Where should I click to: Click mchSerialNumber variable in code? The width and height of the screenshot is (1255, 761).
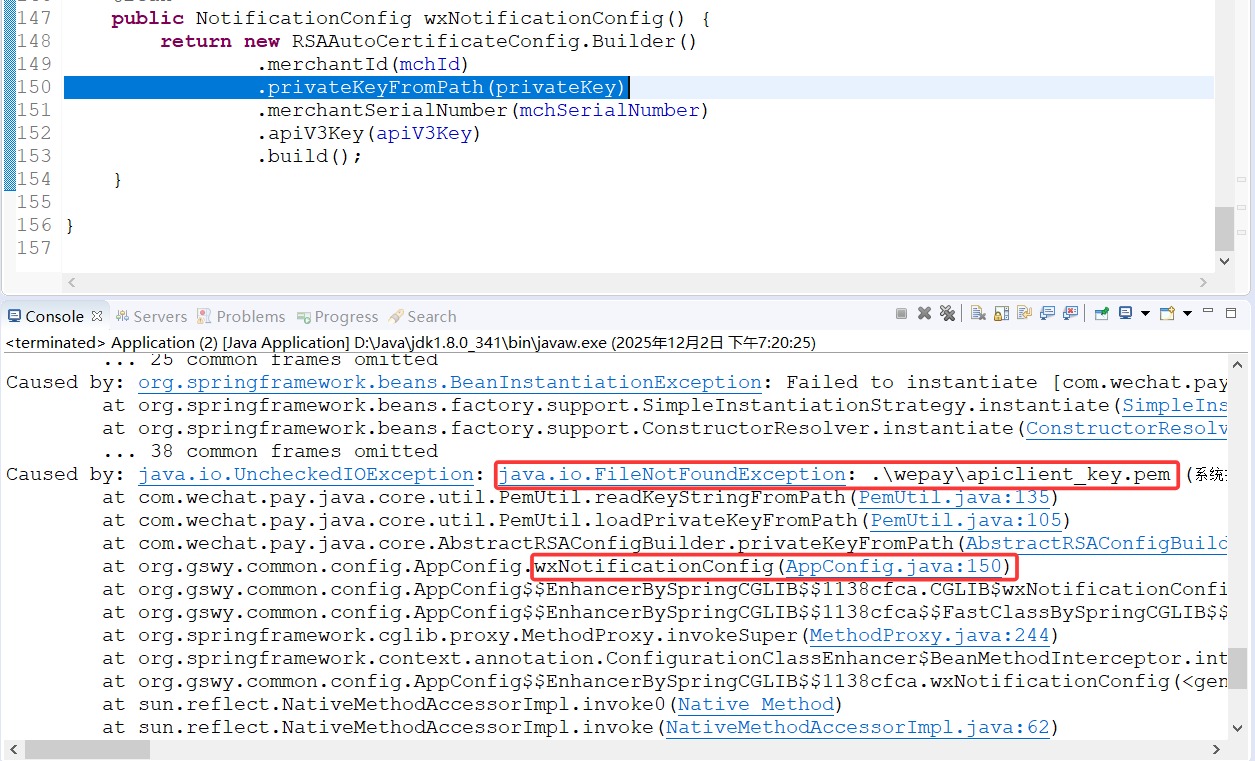pyautogui.click(x=609, y=111)
